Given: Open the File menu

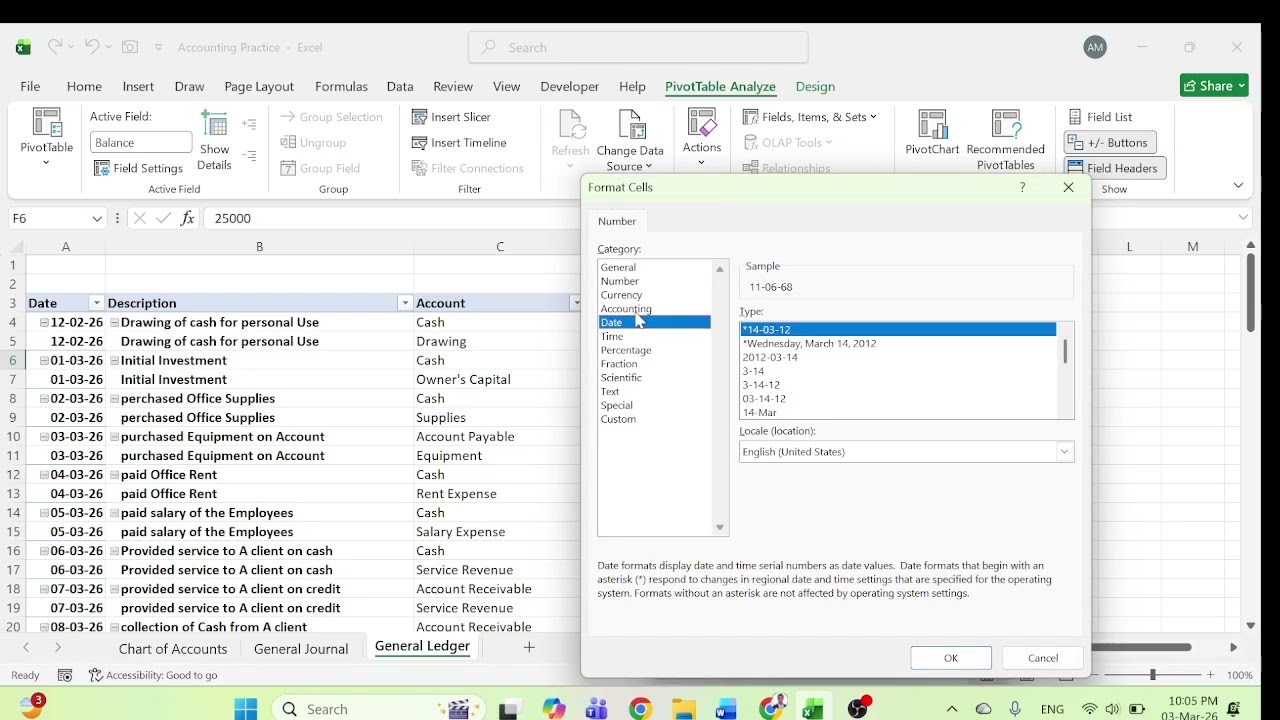Looking at the screenshot, I should tap(30, 87).
